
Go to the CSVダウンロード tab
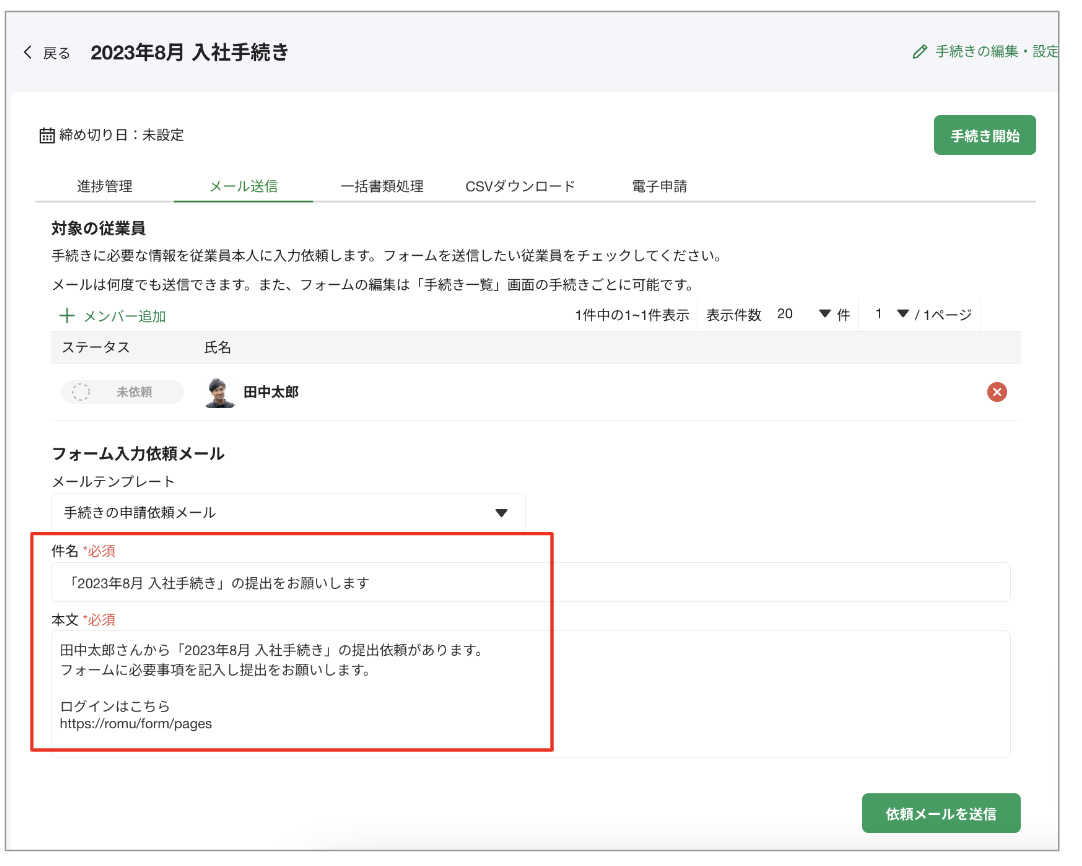click(x=520, y=186)
